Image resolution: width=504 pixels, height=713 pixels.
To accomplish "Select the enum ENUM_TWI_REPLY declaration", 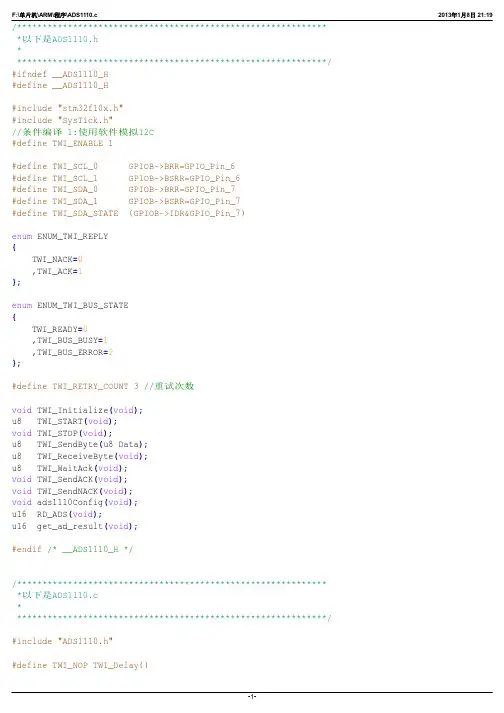I will click(x=60, y=236).
